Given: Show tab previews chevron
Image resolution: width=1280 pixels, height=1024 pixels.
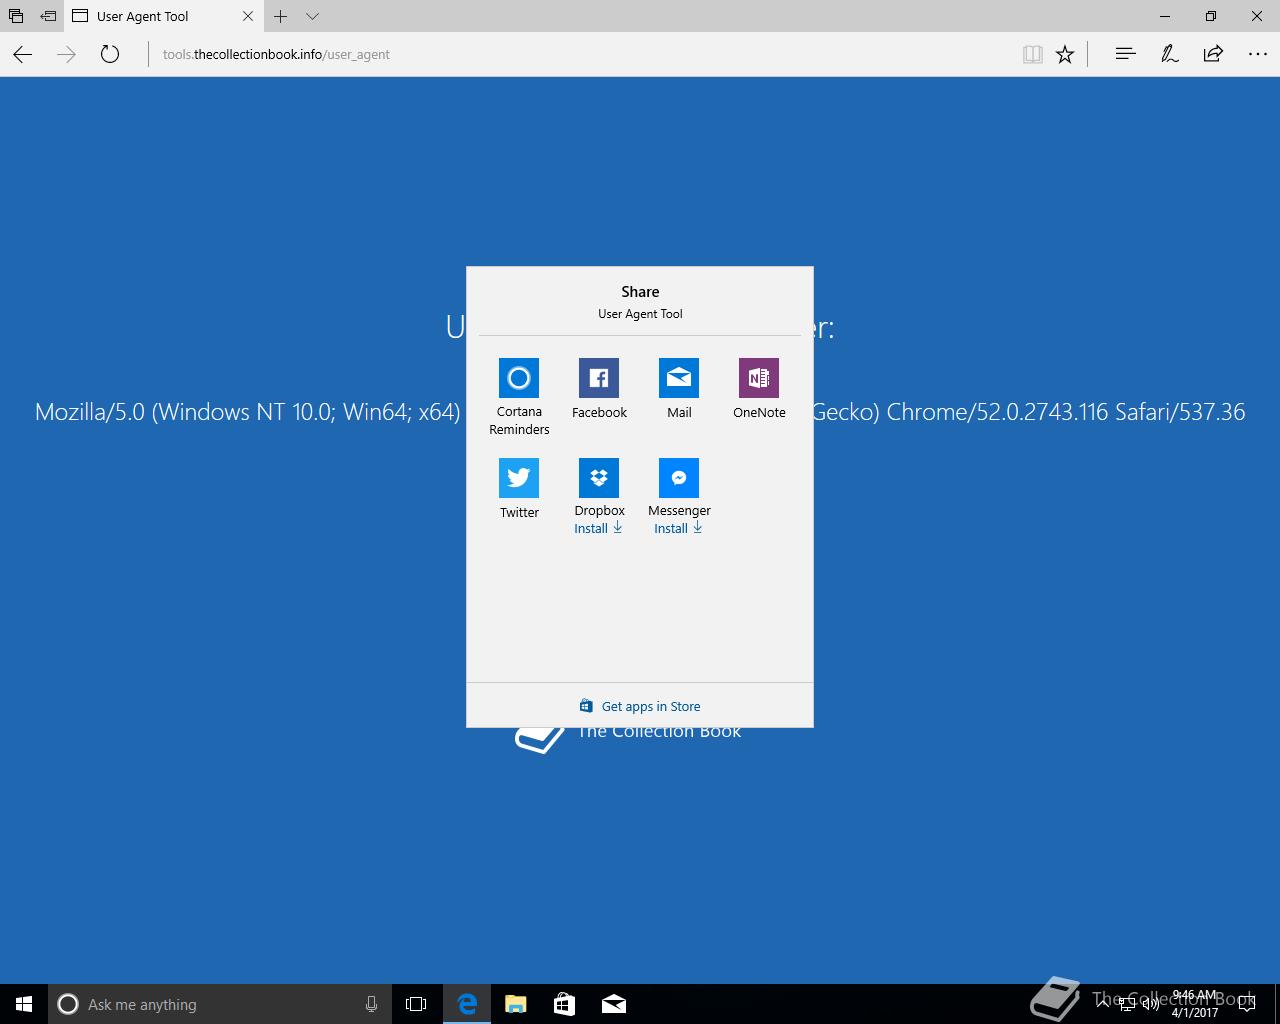Looking at the screenshot, I should (312, 16).
